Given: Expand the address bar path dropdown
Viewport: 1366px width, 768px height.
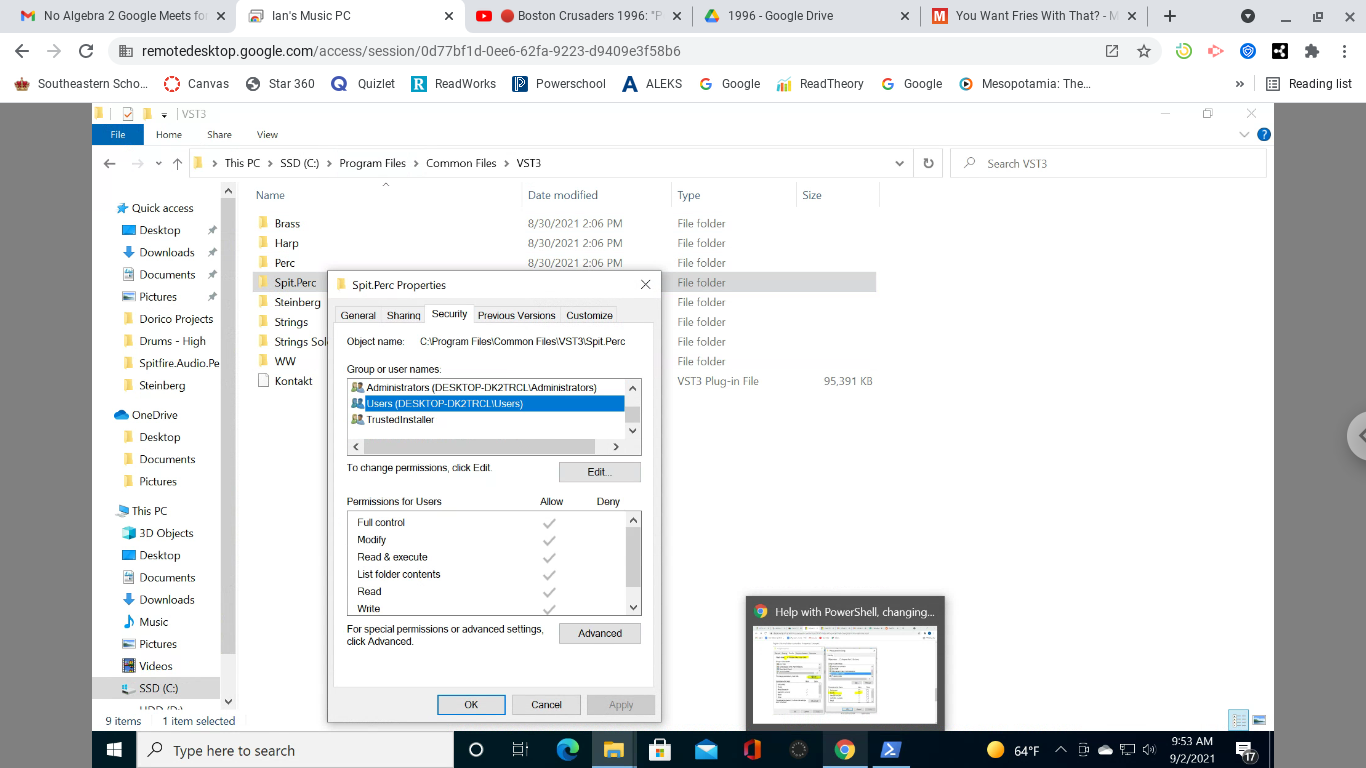Looking at the screenshot, I should pyautogui.click(x=898, y=162).
